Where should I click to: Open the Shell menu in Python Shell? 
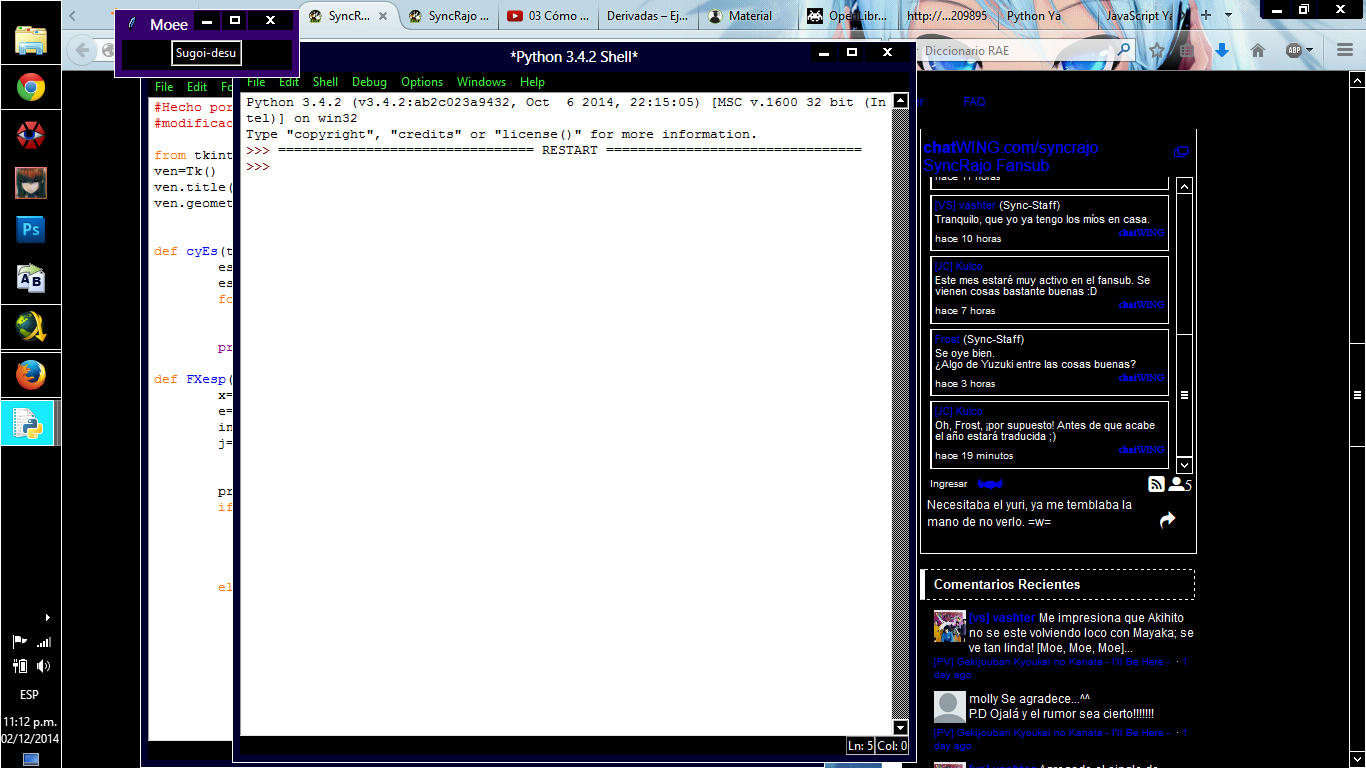(x=325, y=82)
